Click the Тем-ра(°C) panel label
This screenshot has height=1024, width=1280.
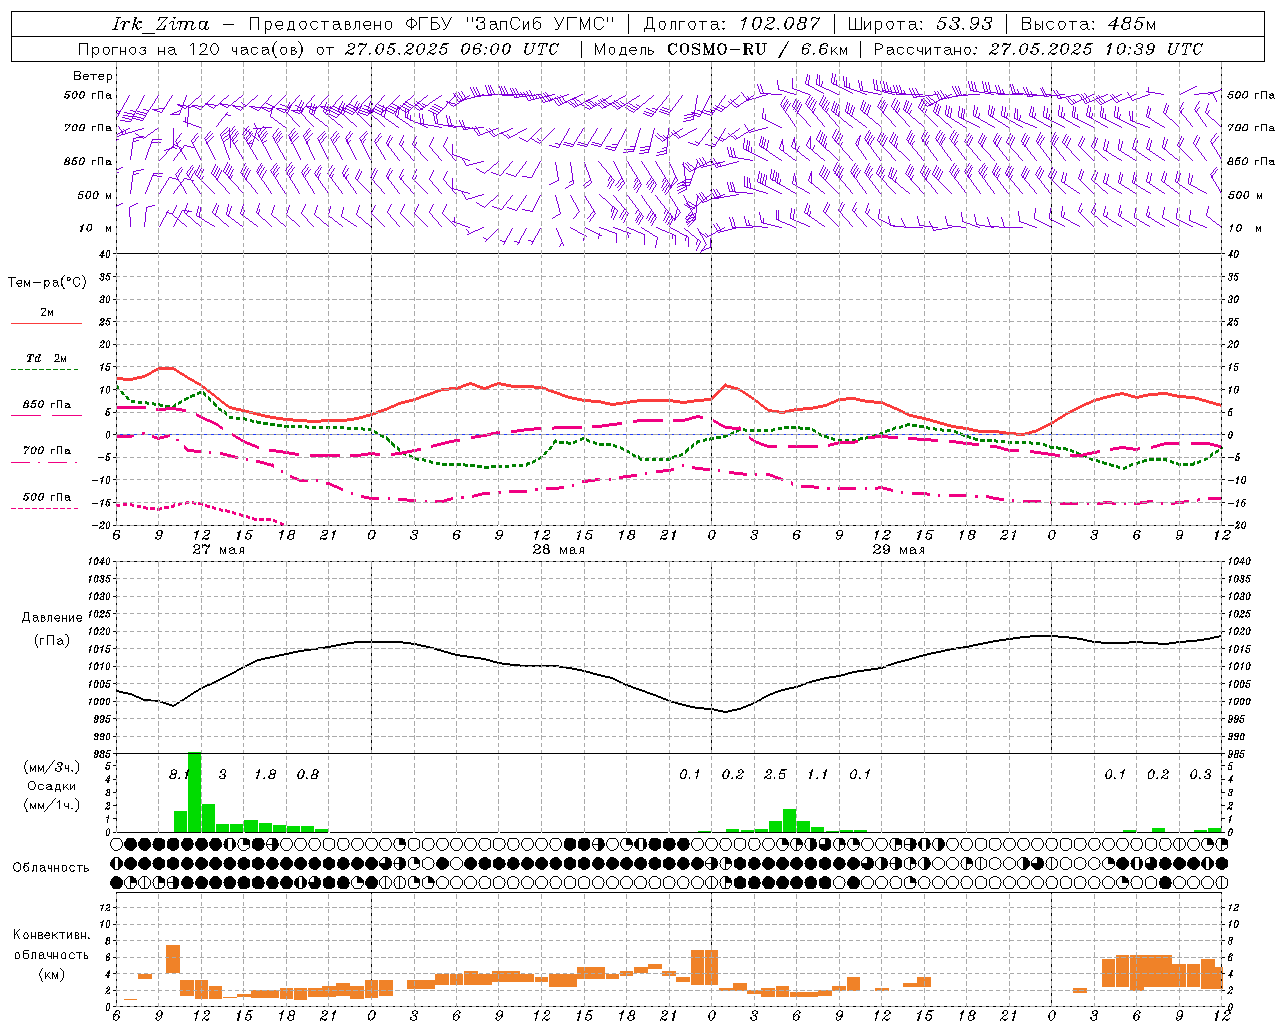click(x=47, y=283)
